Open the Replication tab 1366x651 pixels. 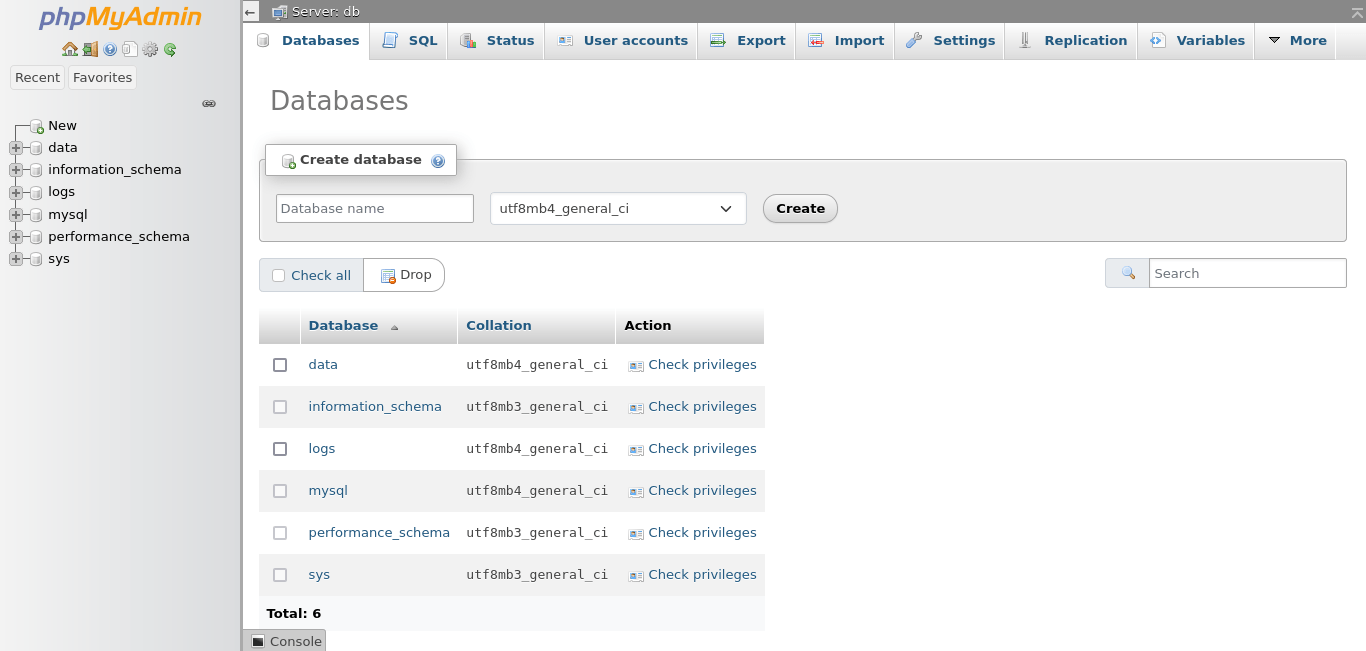(x=1072, y=41)
